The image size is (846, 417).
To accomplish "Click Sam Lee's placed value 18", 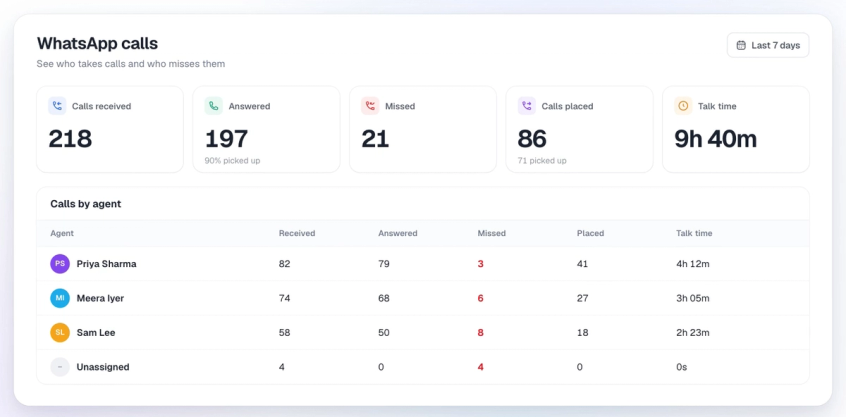I will [x=582, y=333].
